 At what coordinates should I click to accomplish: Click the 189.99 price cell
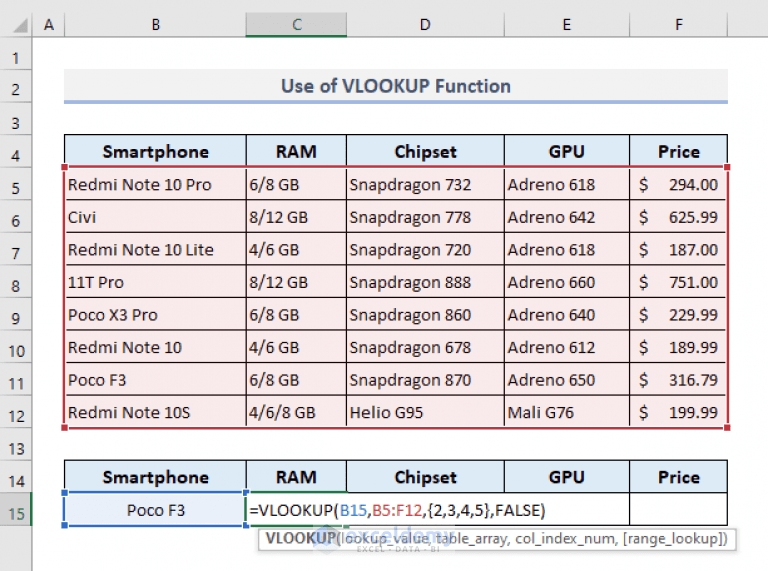pyautogui.click(x=678, y=347)
